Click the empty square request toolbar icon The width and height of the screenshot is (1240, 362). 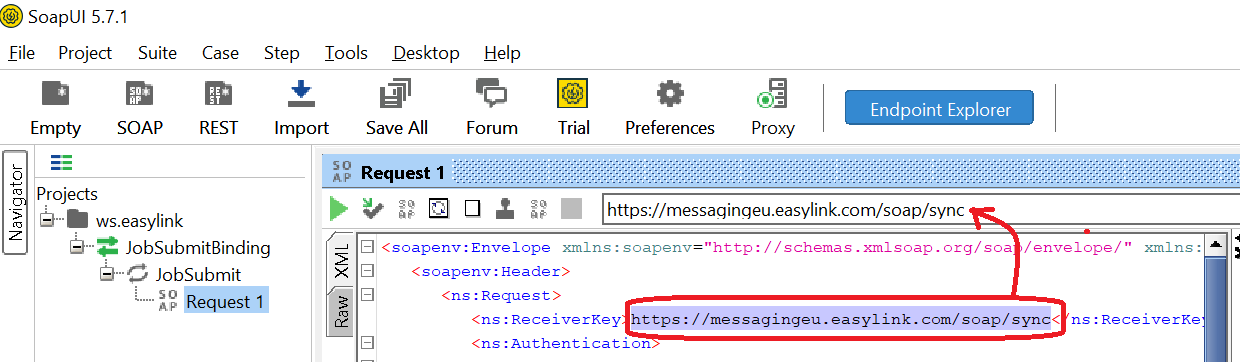[x=472, y=209]
